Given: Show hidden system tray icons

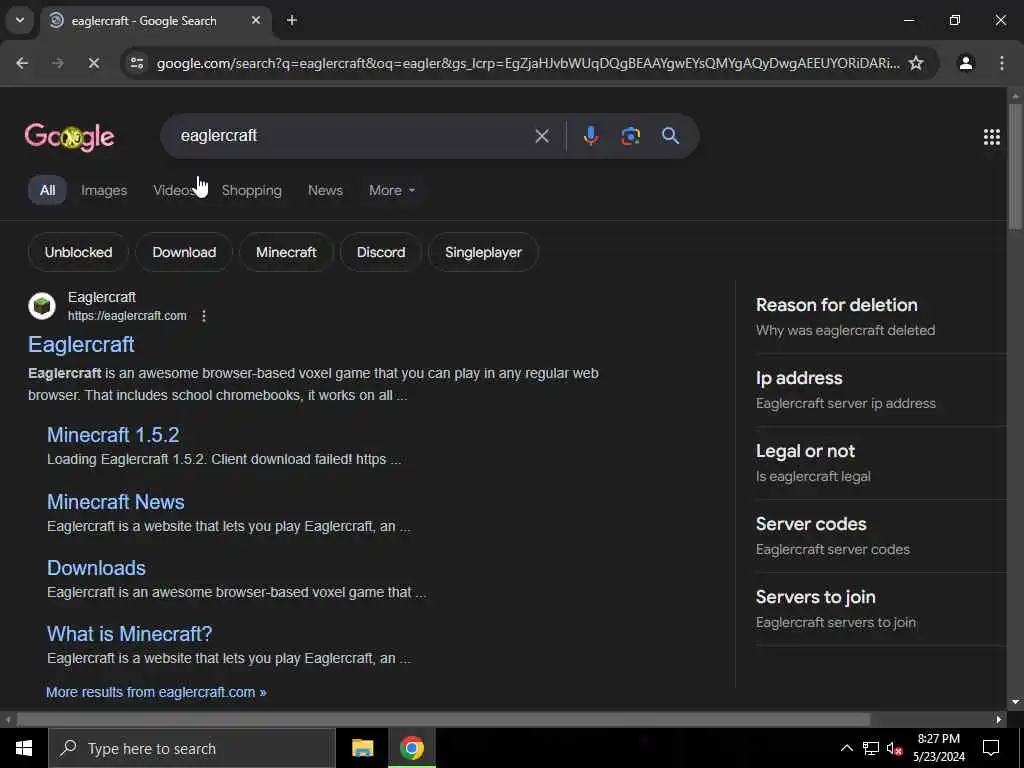Looking at the screenshot, I should 846,748.
